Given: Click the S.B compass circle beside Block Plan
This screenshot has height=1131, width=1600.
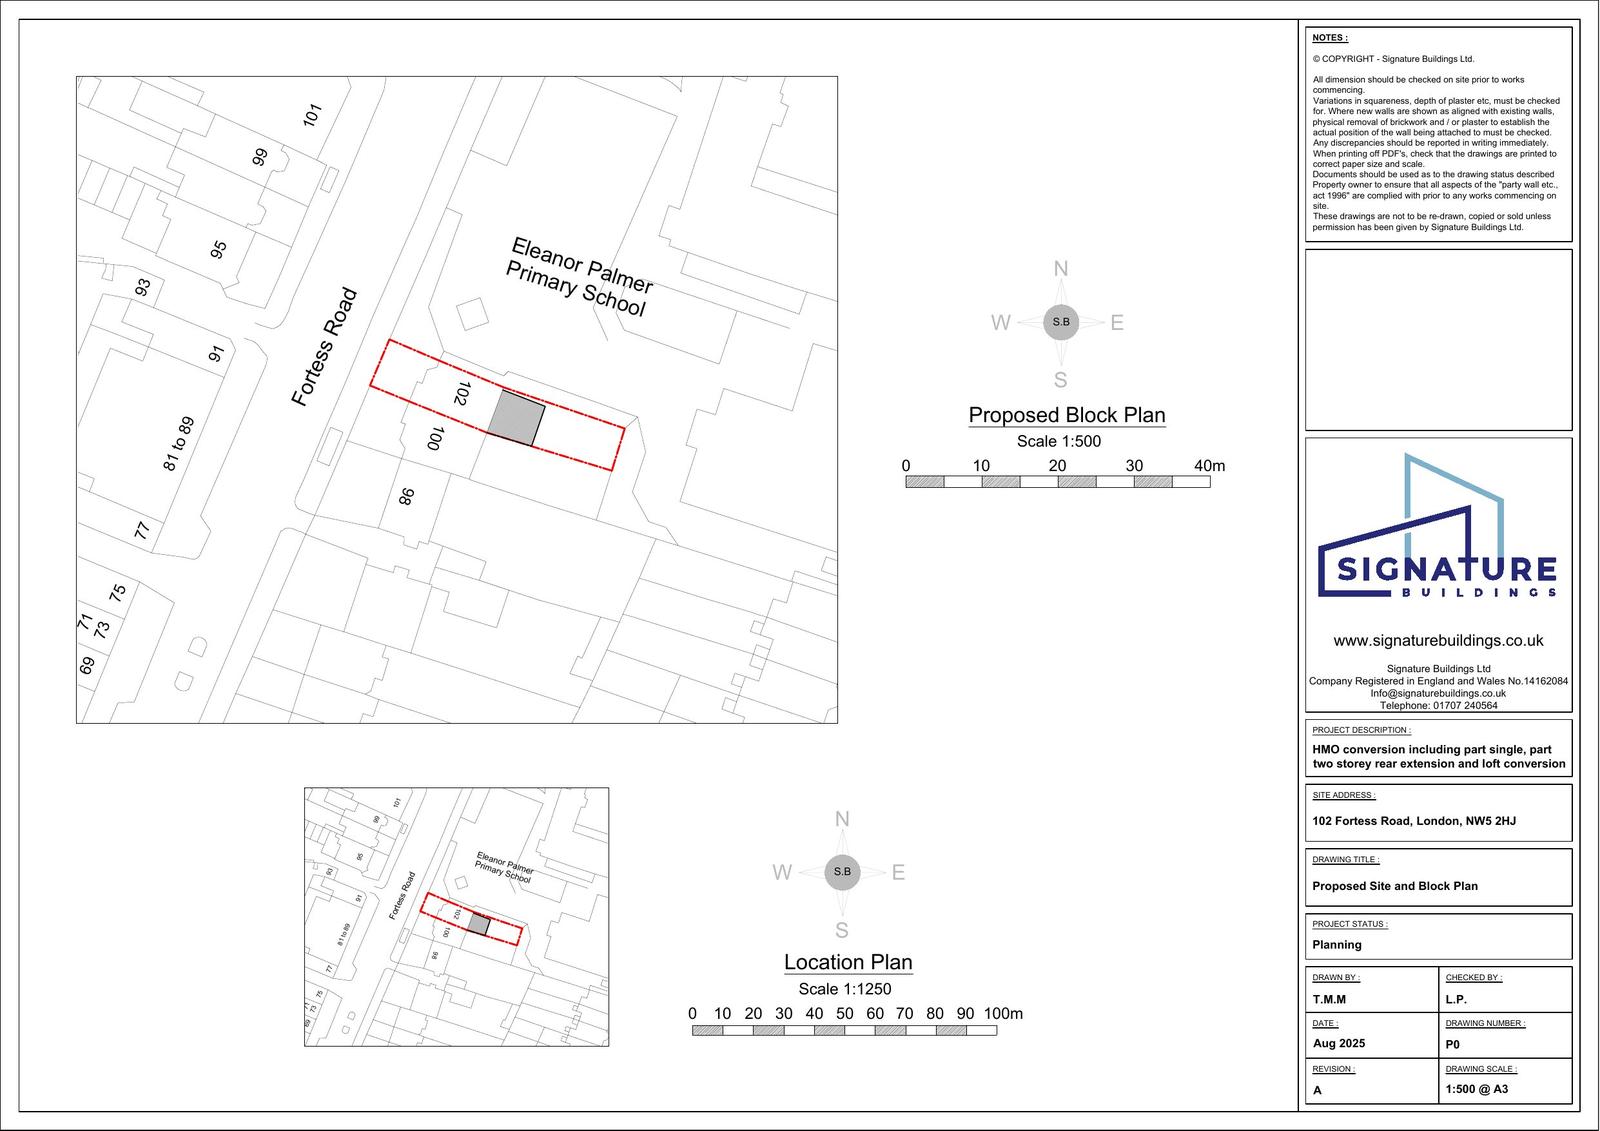Looking at the screenshot, I should coord(1061,322).
